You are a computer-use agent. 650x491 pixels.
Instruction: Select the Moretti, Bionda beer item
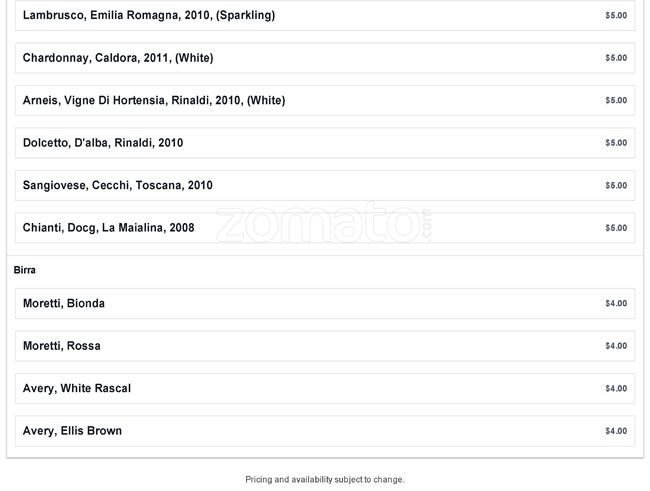point(64,304)
